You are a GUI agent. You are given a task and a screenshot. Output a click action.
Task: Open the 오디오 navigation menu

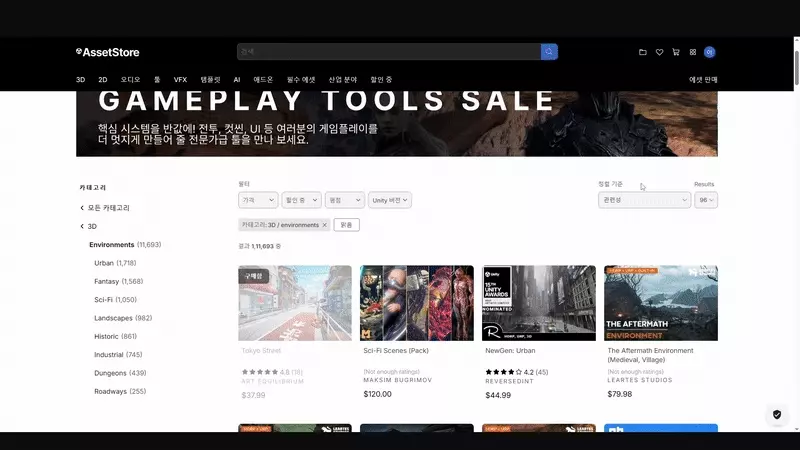point(130,80)
